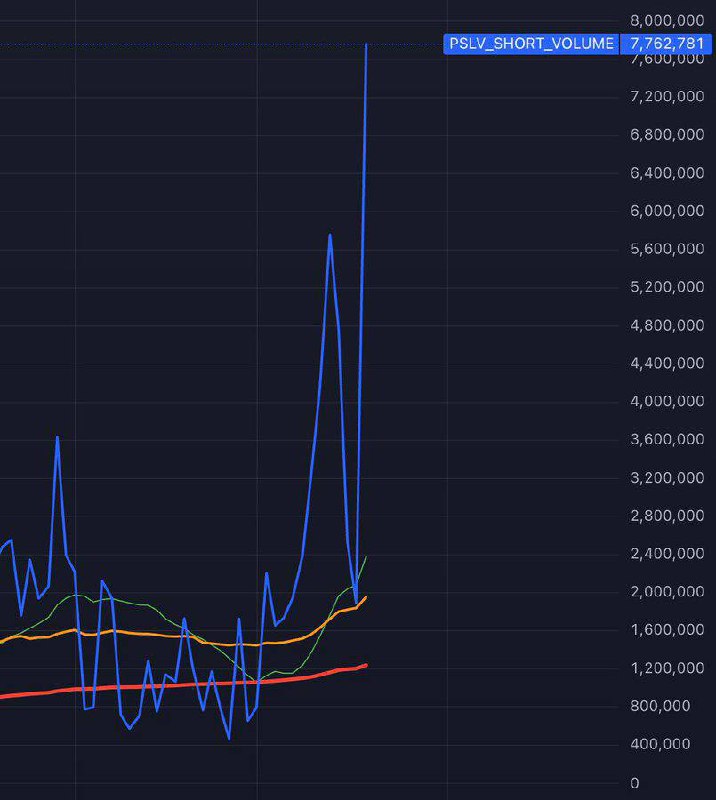
Task: Click the 5,600,000 axis label
Action: tap(667, 248)
